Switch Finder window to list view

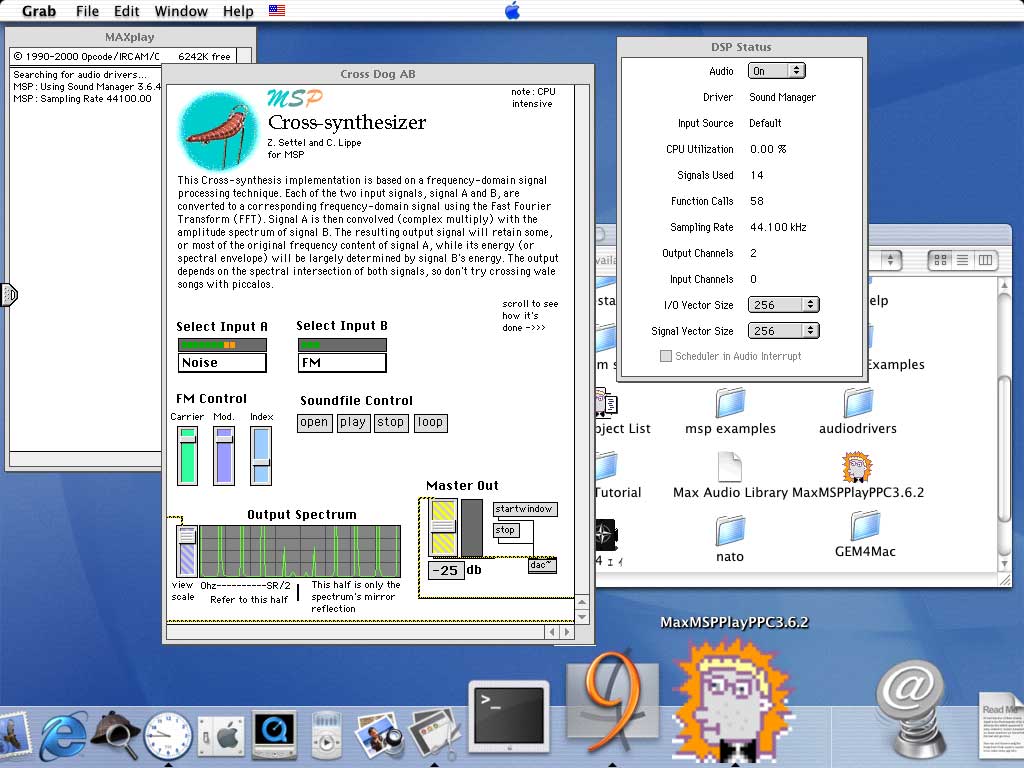pos(963,260)
